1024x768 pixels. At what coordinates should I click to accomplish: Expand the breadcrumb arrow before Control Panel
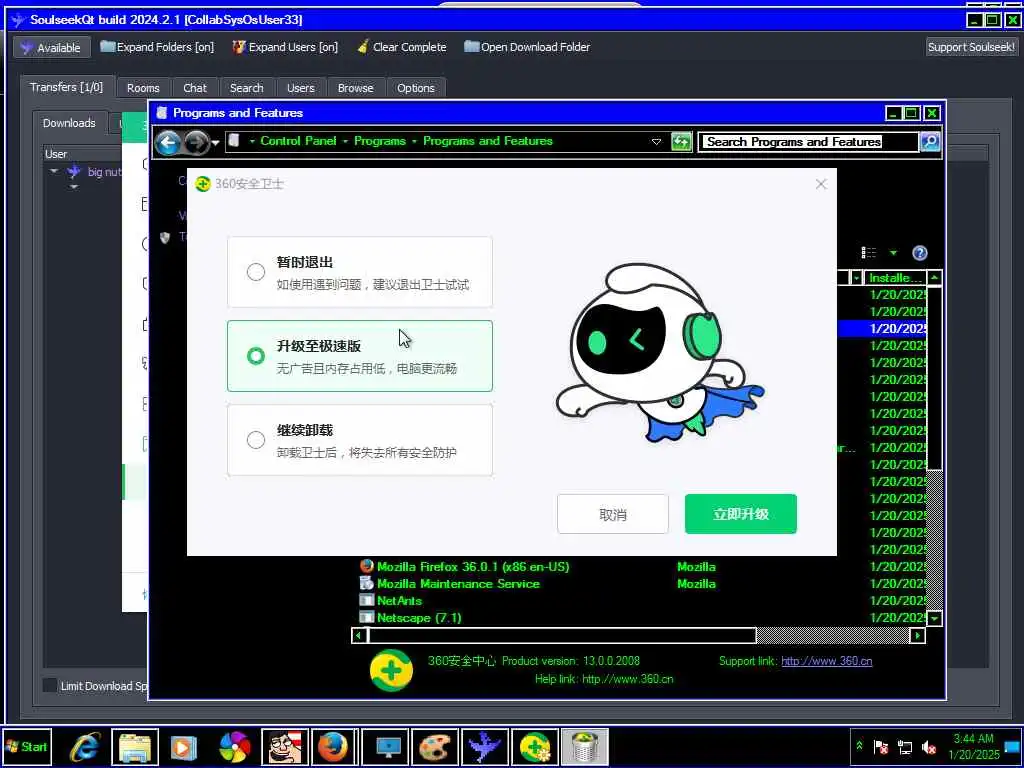252,141
